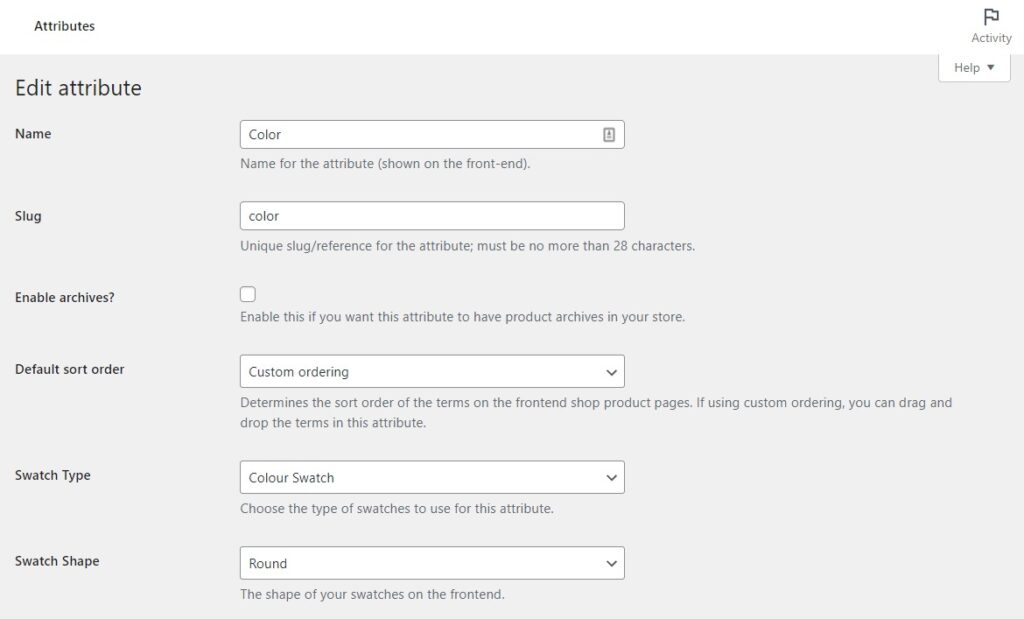The image size is (1024, 619).
Task: Toggle the product archives checkbox off
Action: click(247, 293)
